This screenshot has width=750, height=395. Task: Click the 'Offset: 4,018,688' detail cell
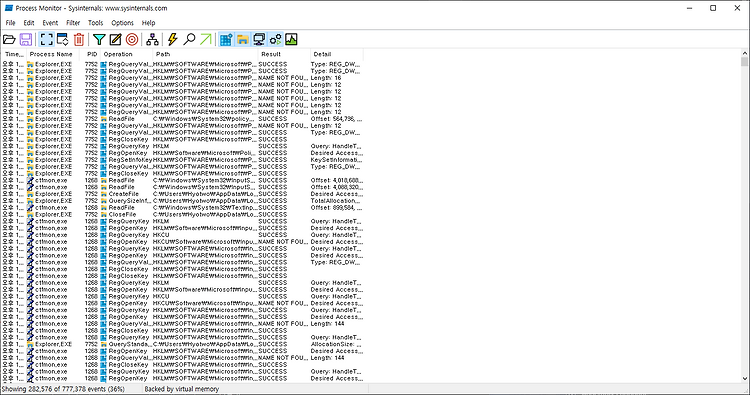337,181
